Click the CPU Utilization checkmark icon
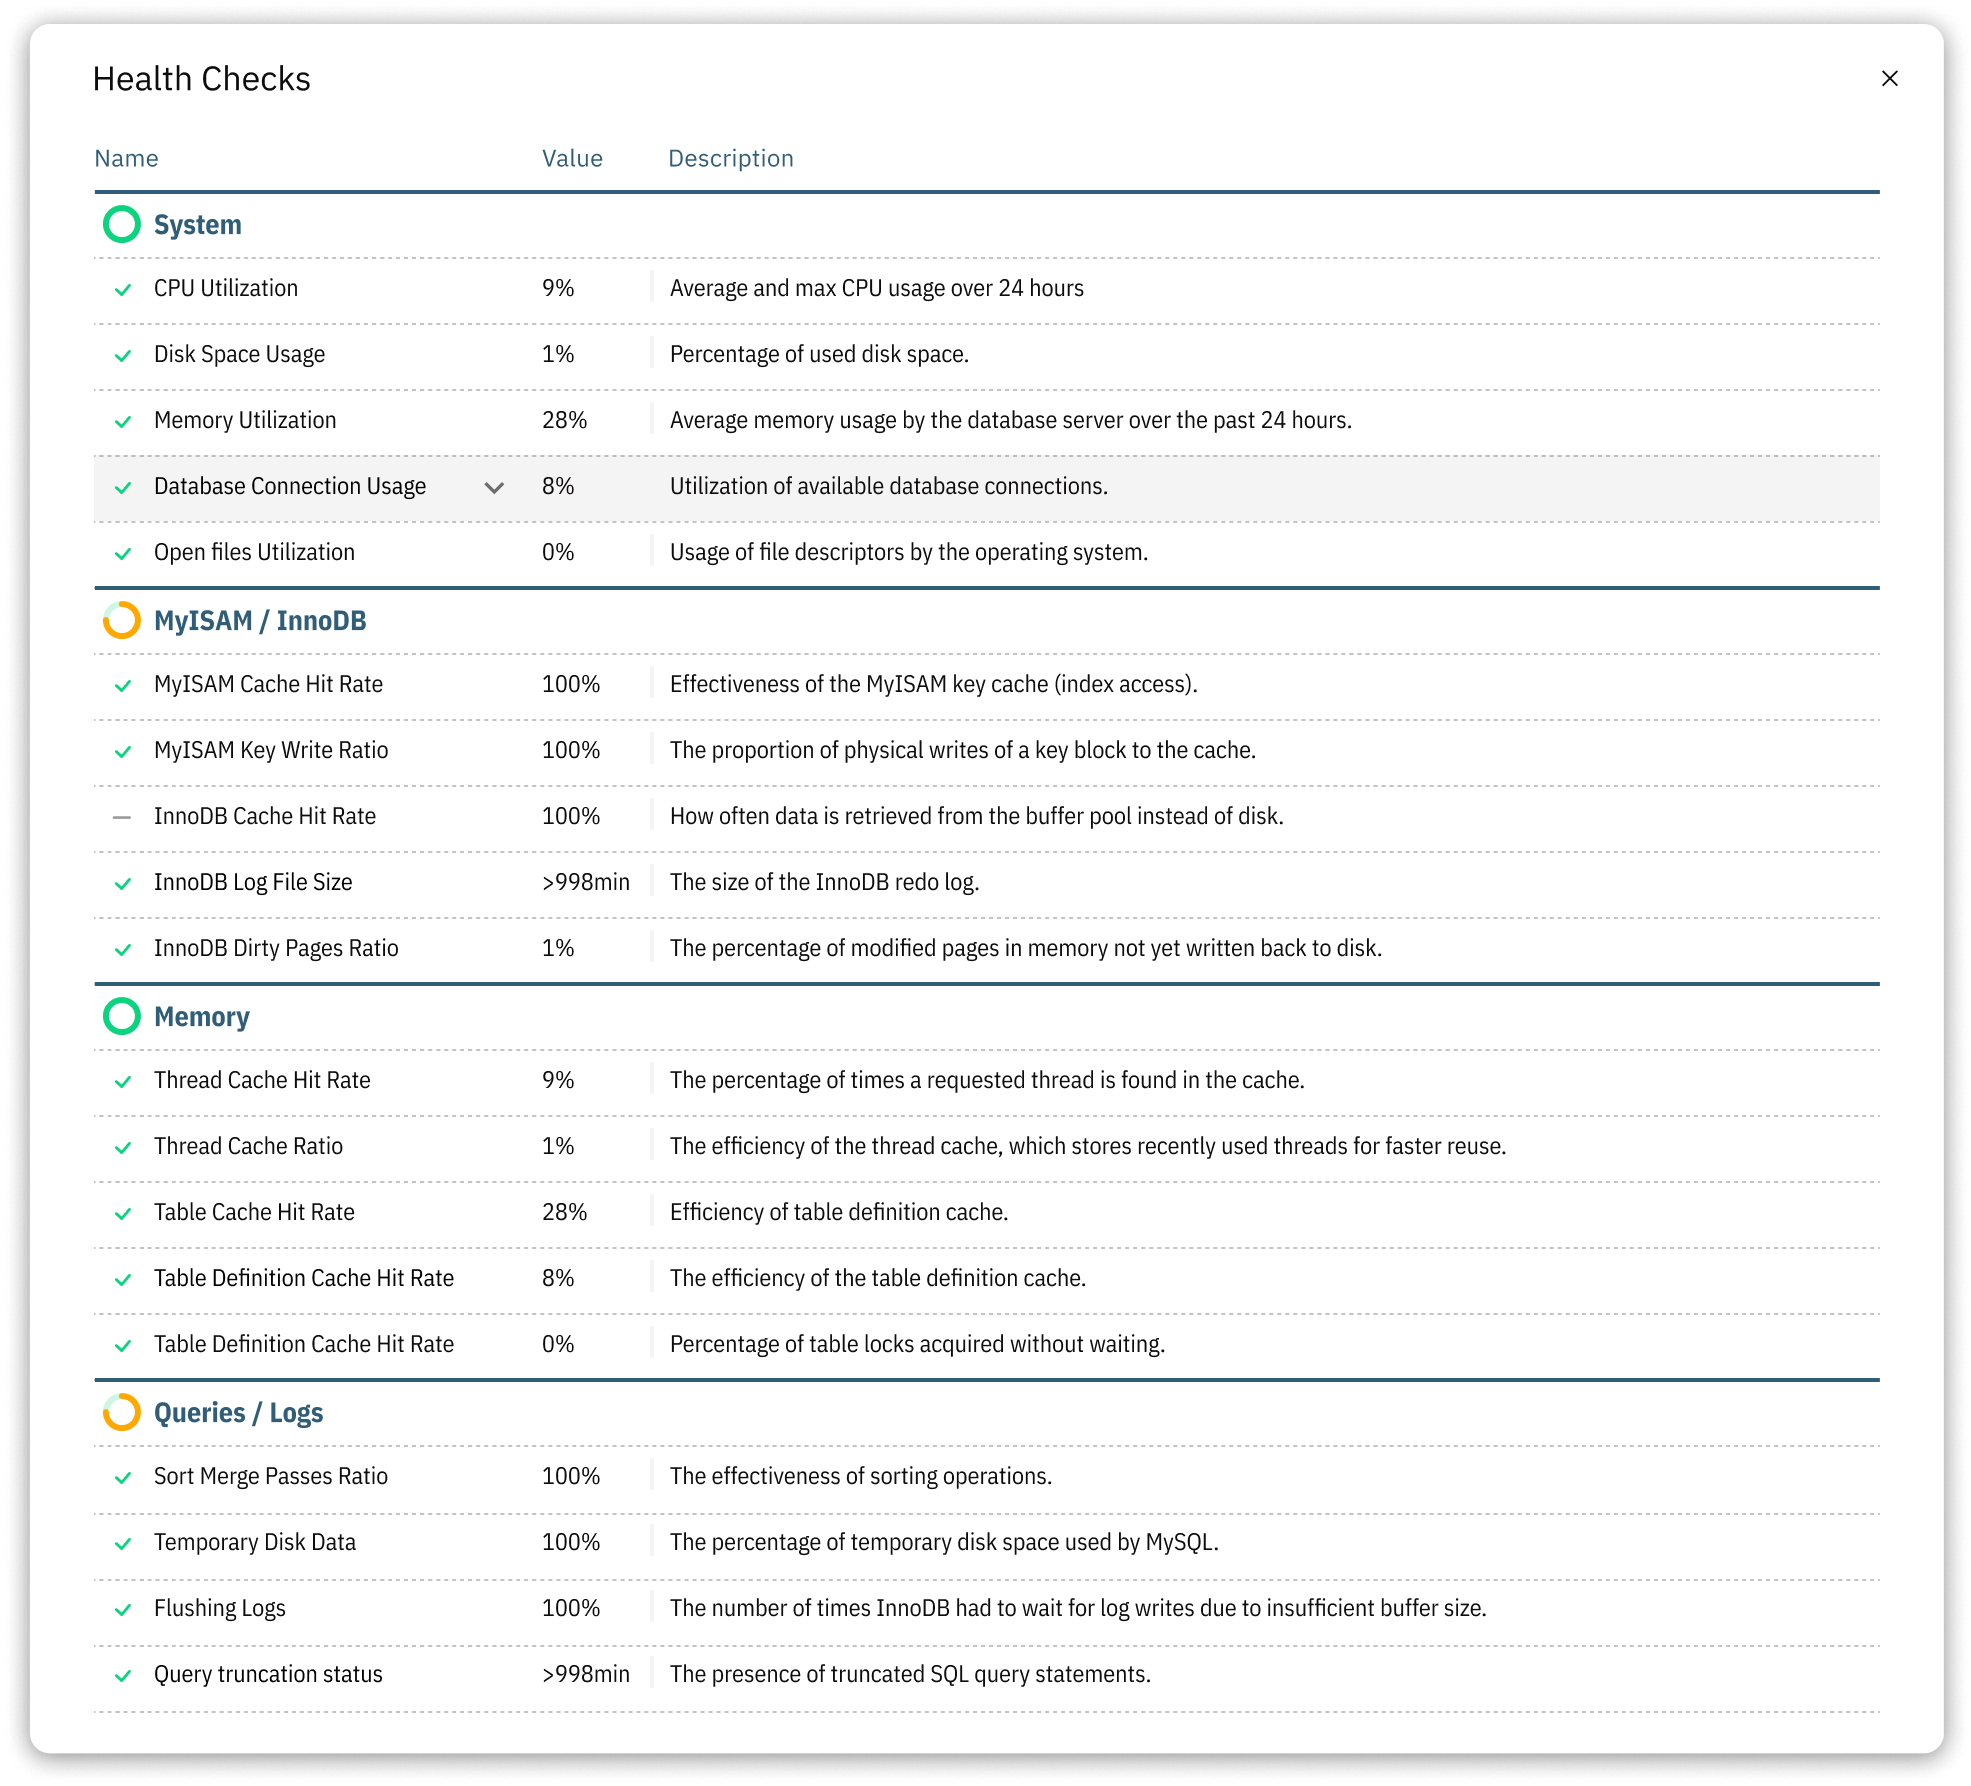 coord(123,289)
